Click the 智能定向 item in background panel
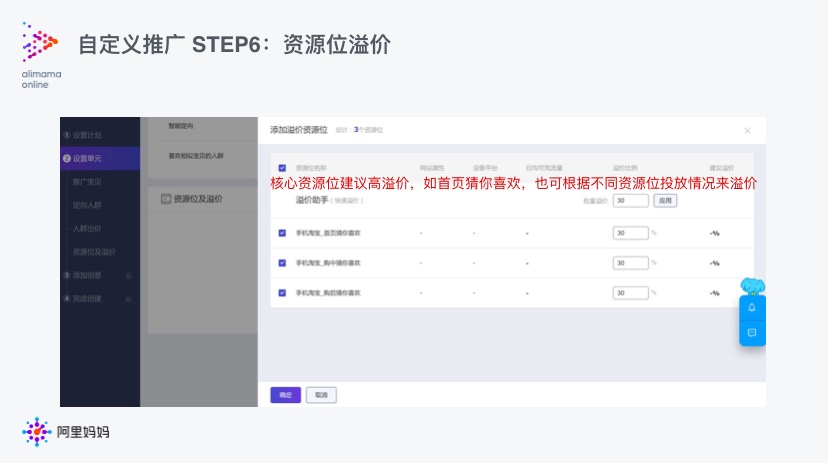Image resolution: width=828 pixels, height=463 pixels. [x=181, y=126]
